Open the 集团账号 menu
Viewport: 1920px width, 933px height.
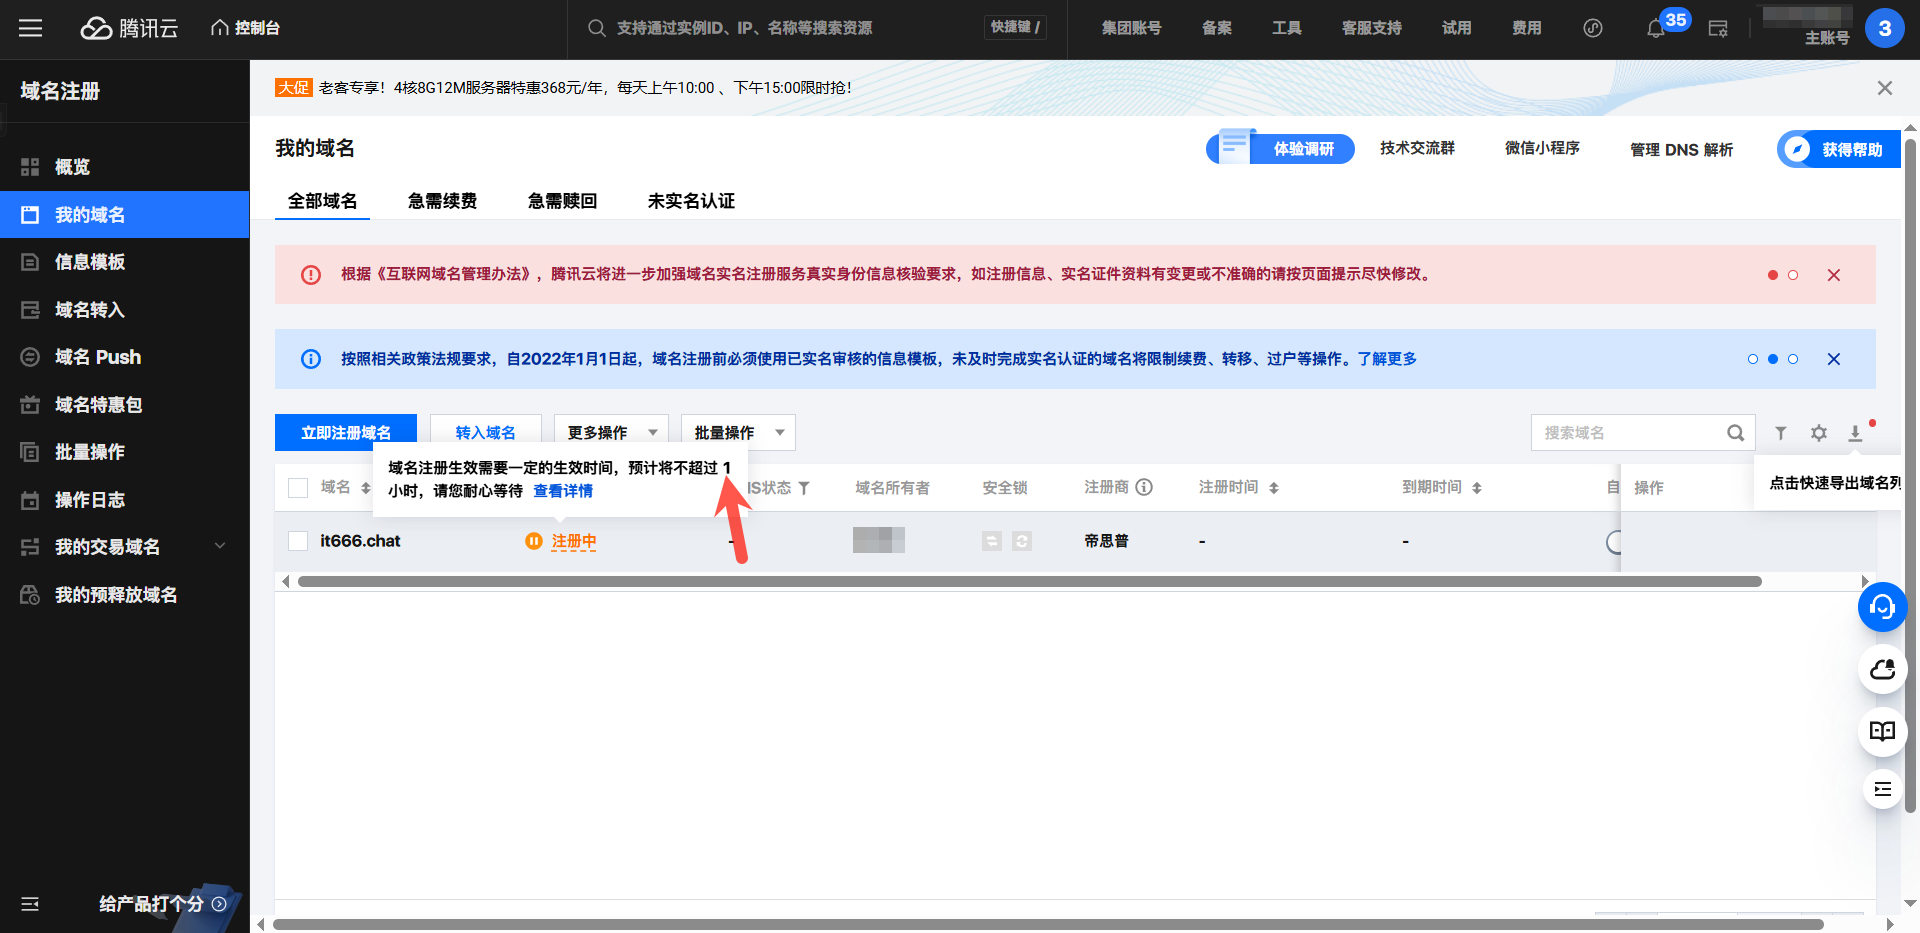tap(1132, 28)
